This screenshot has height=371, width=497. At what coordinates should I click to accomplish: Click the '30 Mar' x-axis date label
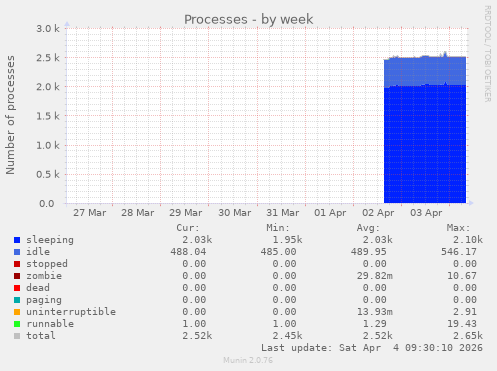coord(235,213)
